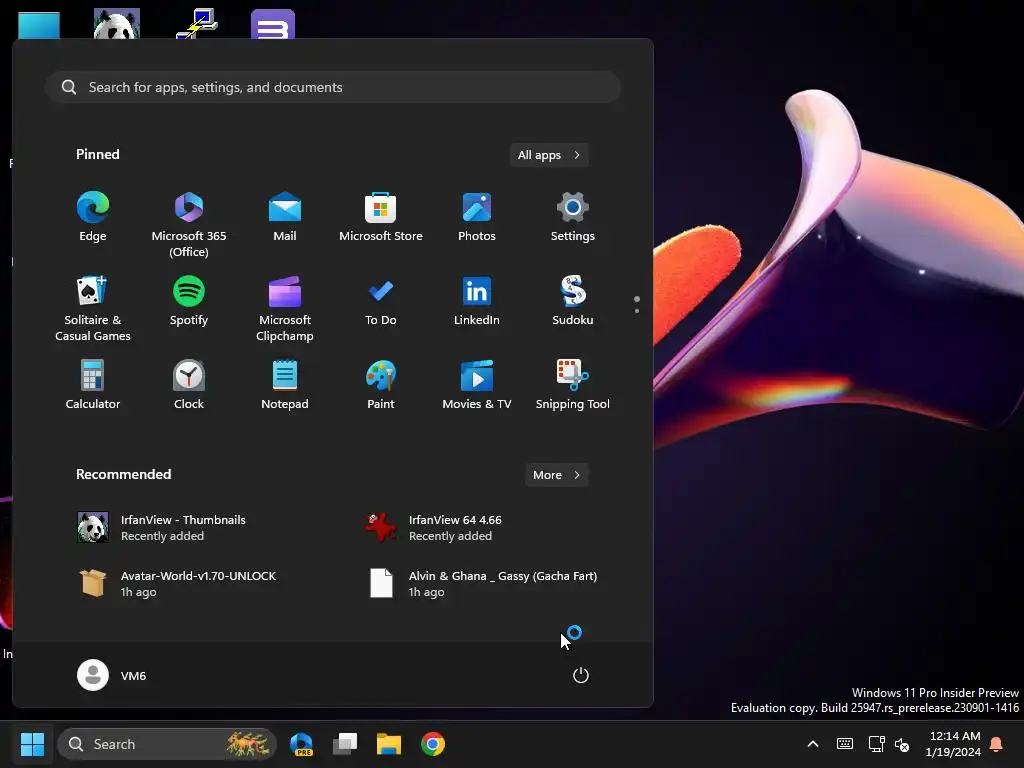Show More recommended items
The height and width of the screenshot is (768, 1024).
tap(556, 475)
